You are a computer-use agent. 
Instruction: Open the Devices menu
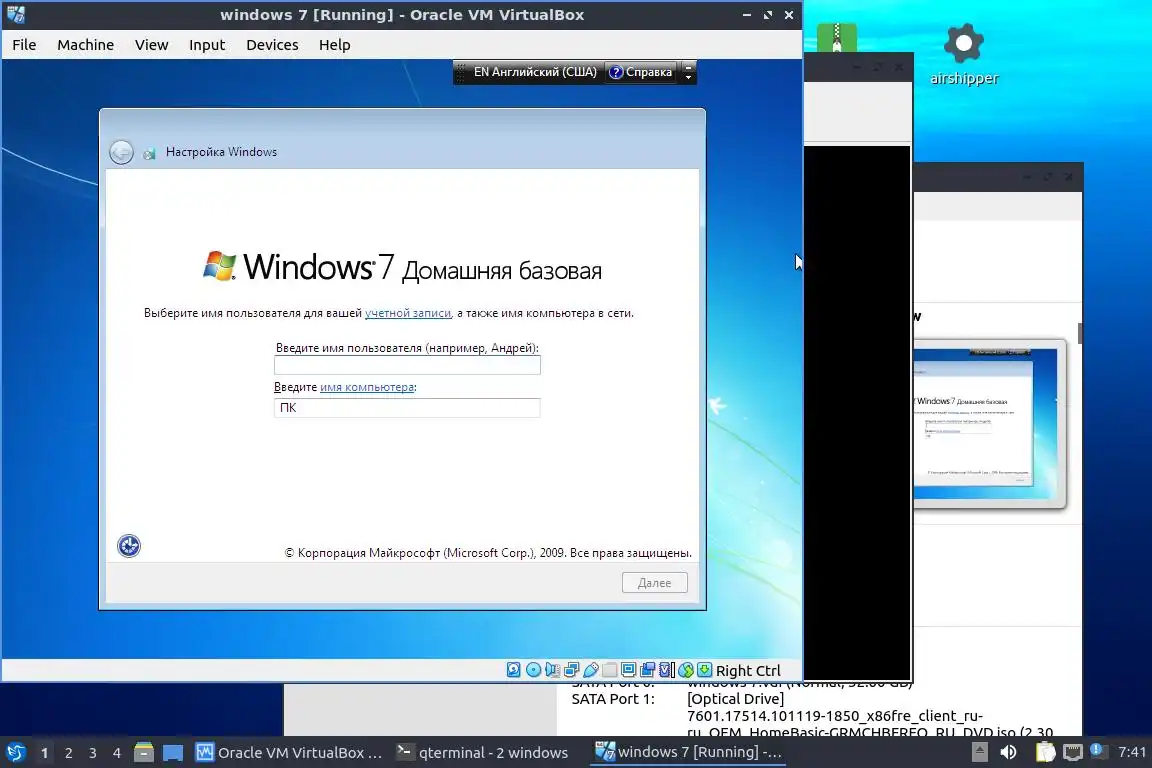pyautogui.click(x=272, y=45)
